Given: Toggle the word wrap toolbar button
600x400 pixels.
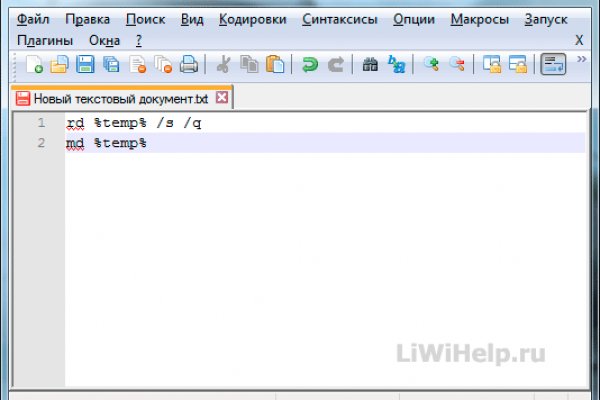Looking at the screenshot, I should pyautogui.click(x=552, y=65).
